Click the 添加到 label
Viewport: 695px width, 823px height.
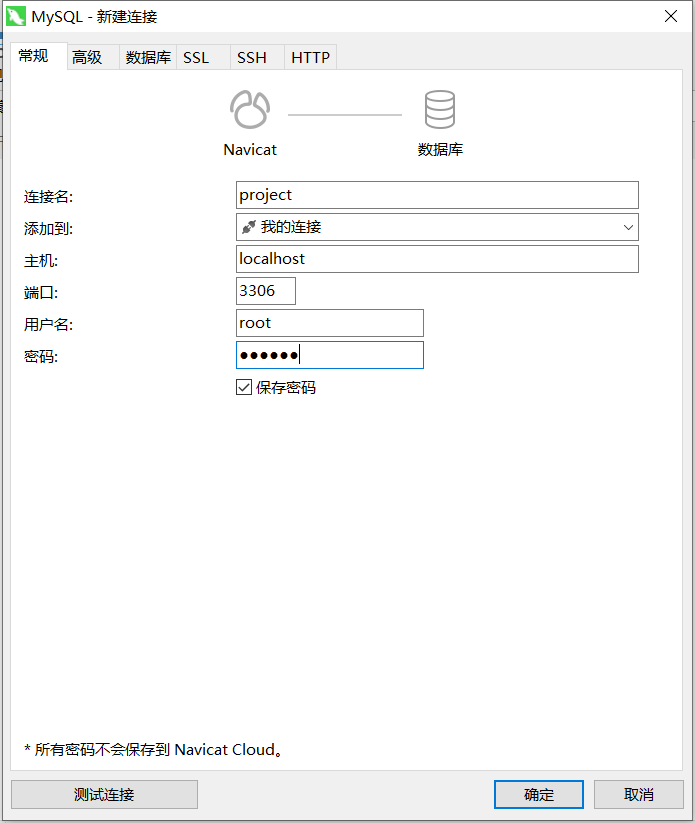pyautogui.click(x=48, y=229)
